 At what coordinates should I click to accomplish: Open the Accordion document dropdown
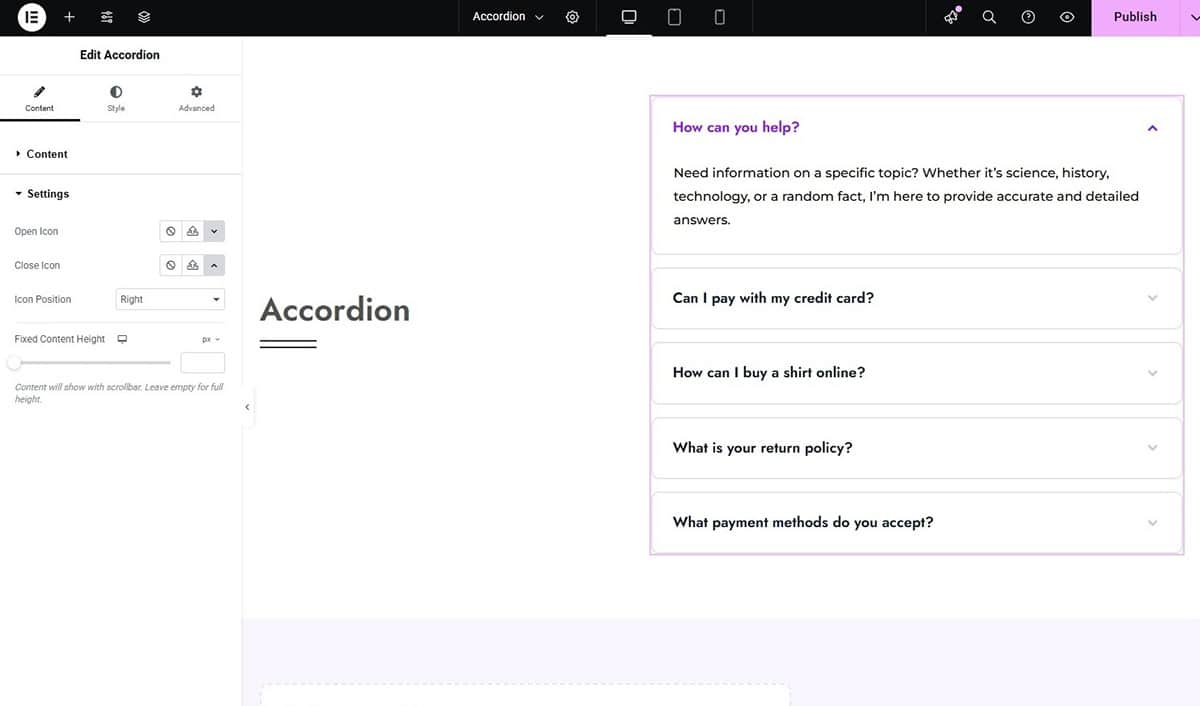point(508,17)
